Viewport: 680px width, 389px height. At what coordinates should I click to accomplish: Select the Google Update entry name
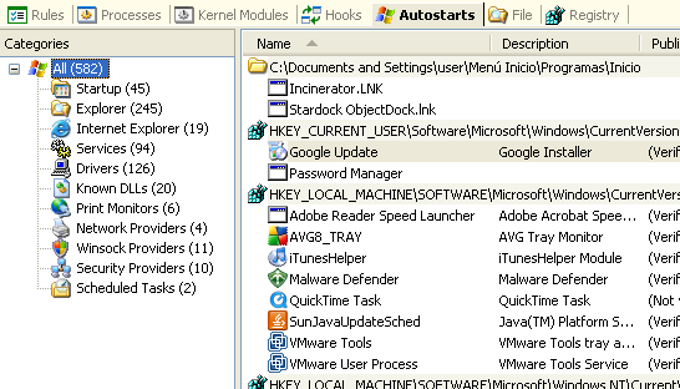pyautogui.click(x=333, y=152)
